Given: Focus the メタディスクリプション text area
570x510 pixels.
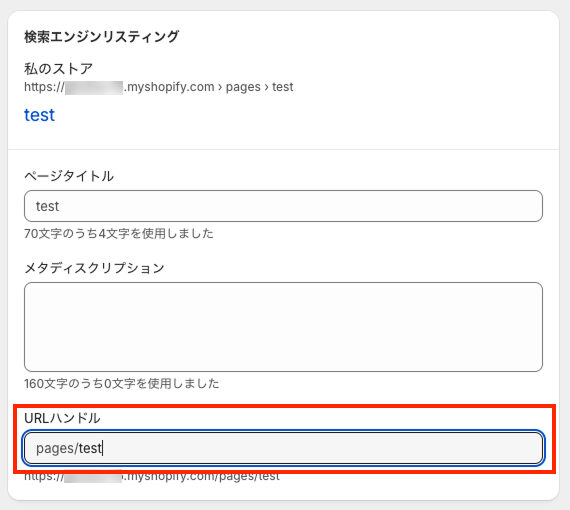Looking at the screenshot, I should point(283,327).
